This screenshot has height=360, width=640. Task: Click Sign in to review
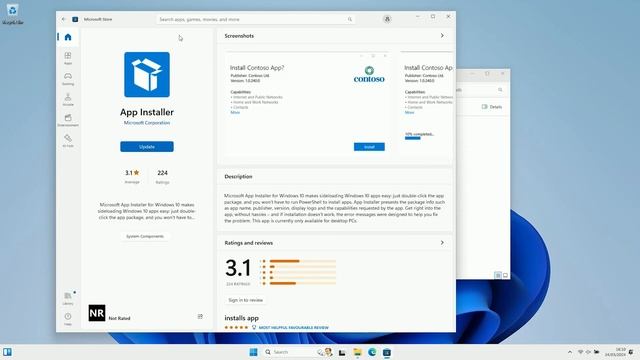[x=245, y=300]
